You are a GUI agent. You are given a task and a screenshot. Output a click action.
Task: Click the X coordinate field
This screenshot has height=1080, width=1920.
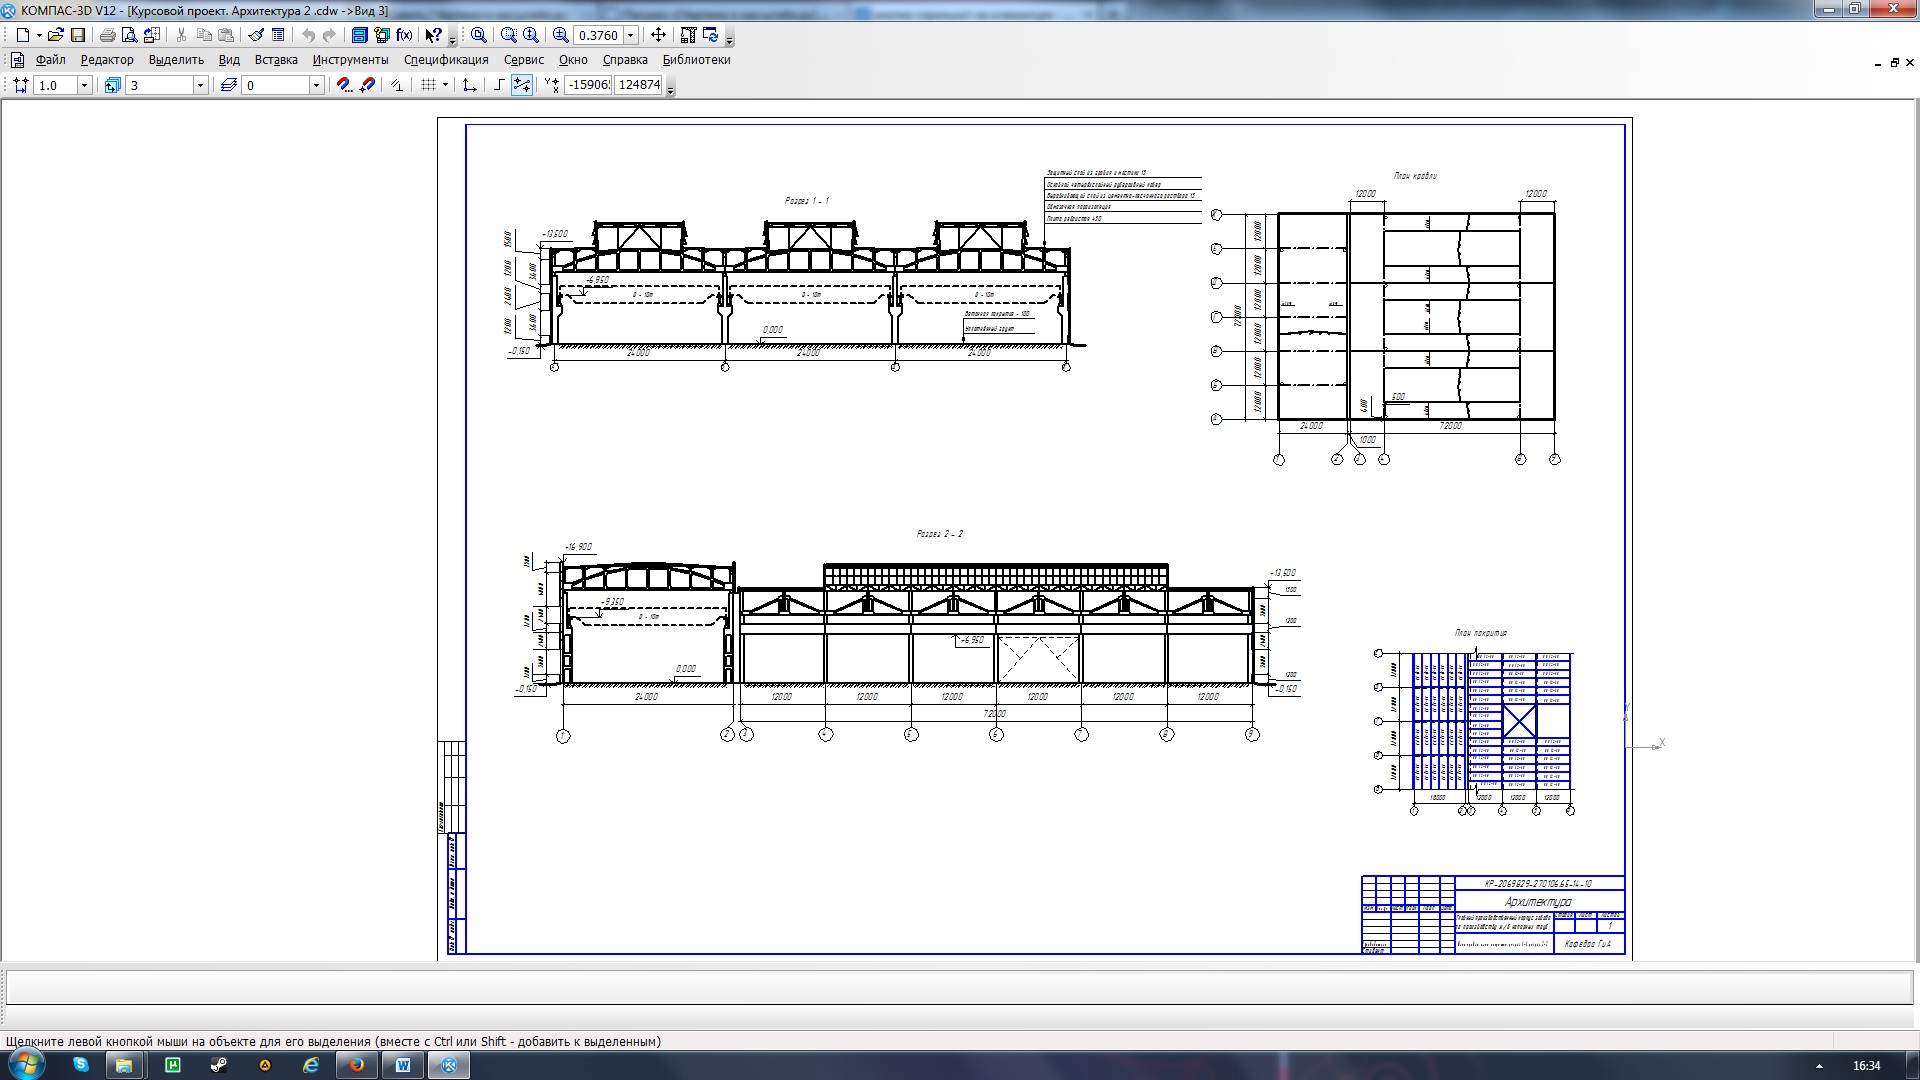[588, 85]
